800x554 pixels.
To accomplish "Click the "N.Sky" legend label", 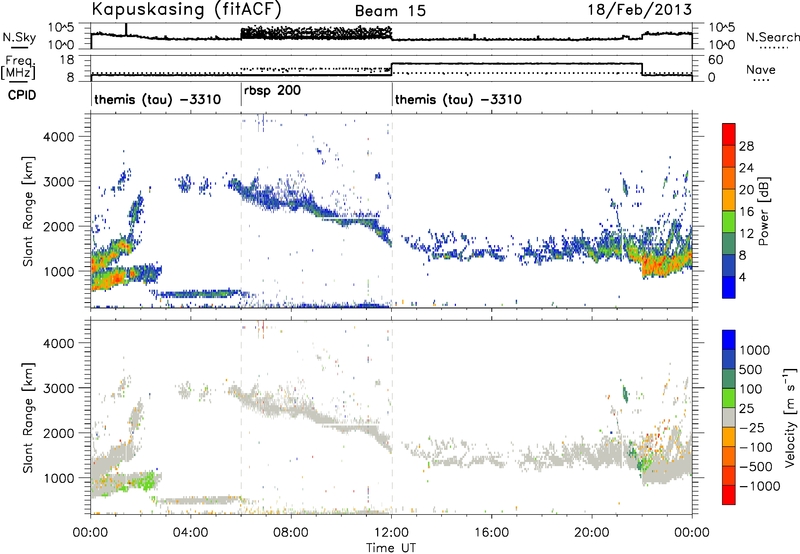I will (x=19, y=37).
